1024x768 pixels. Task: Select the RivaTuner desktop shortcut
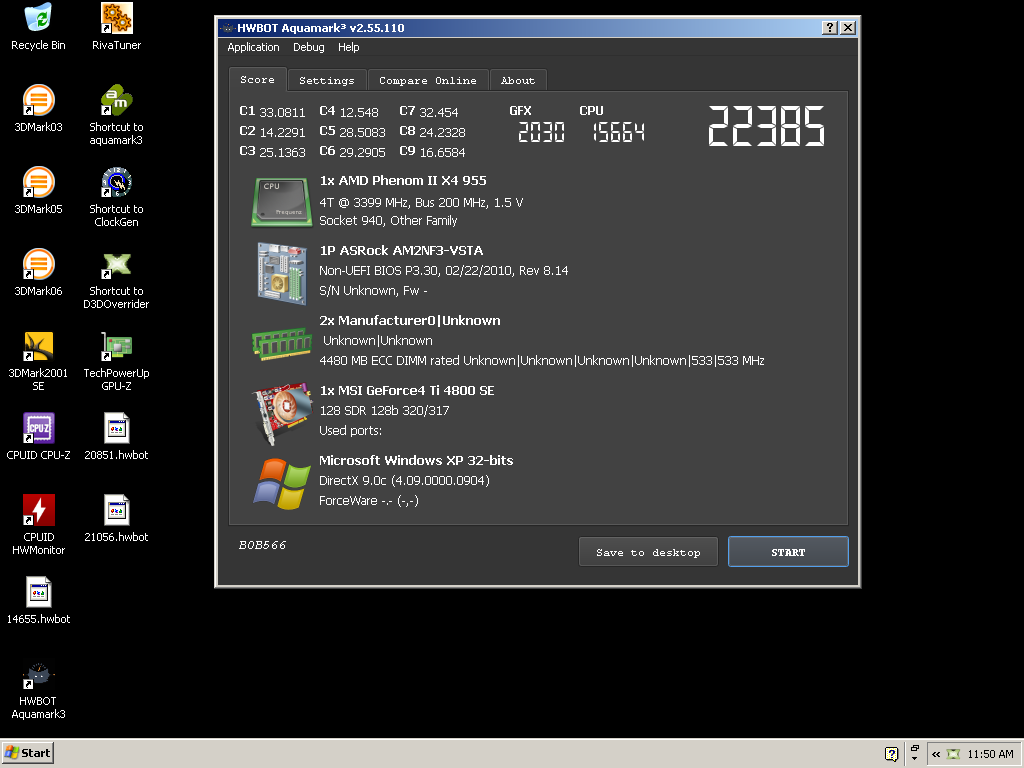tap(116, 27)
